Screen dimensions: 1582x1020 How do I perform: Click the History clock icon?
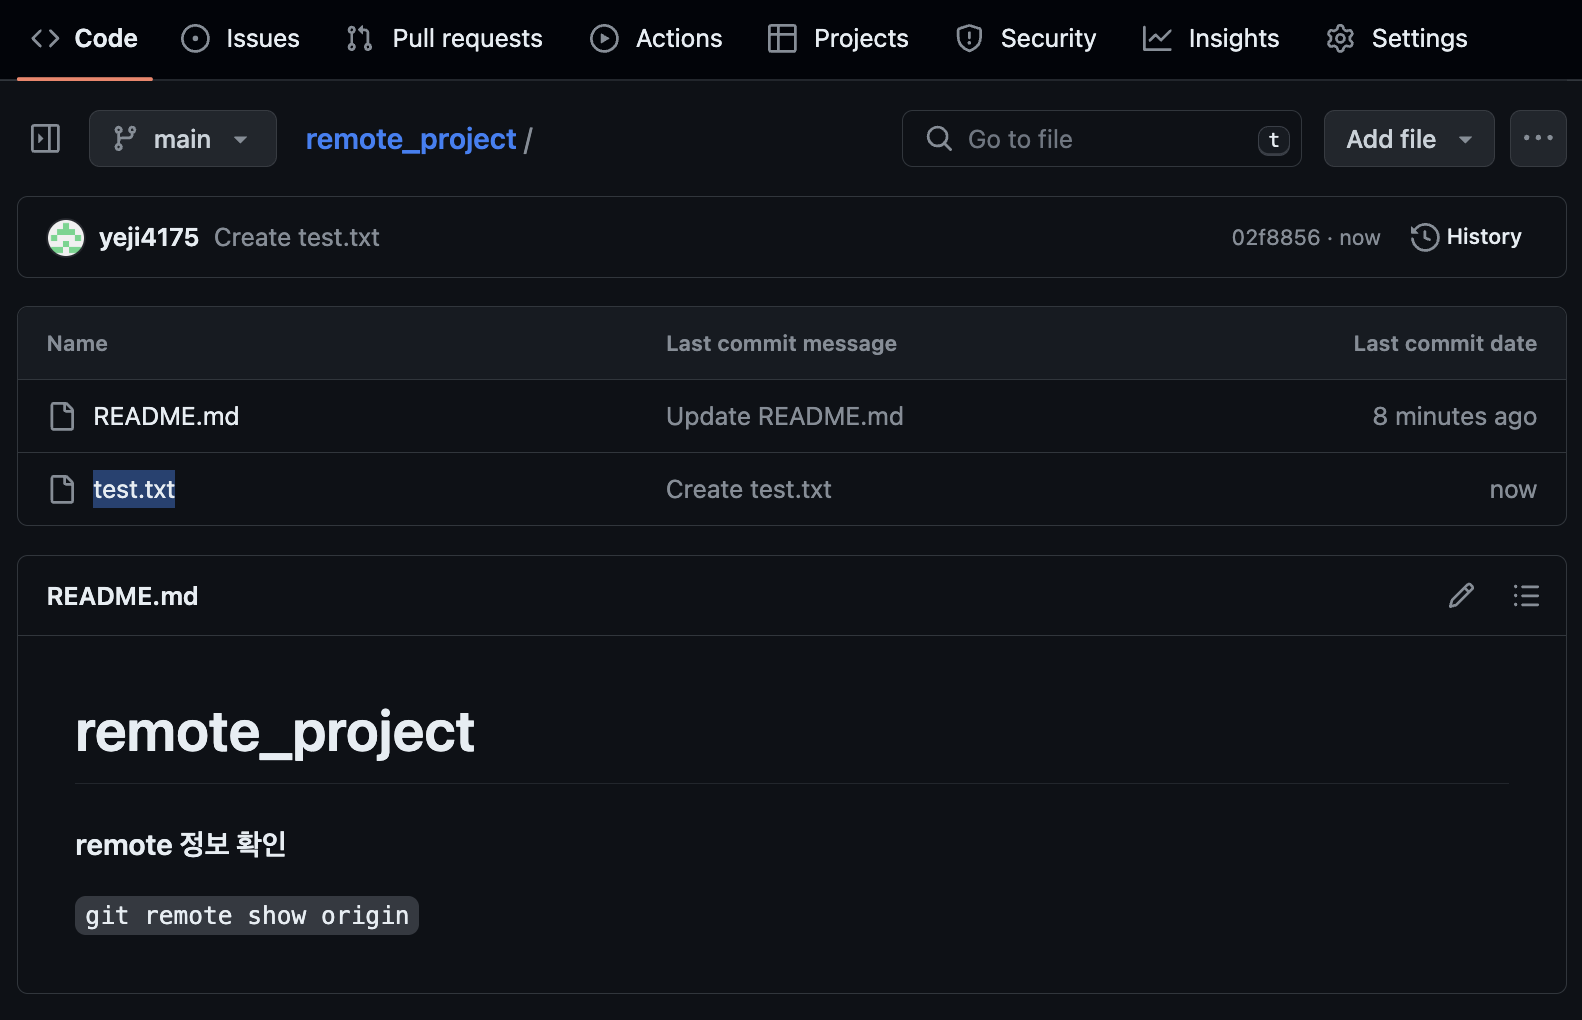(x=1425, y=237)
